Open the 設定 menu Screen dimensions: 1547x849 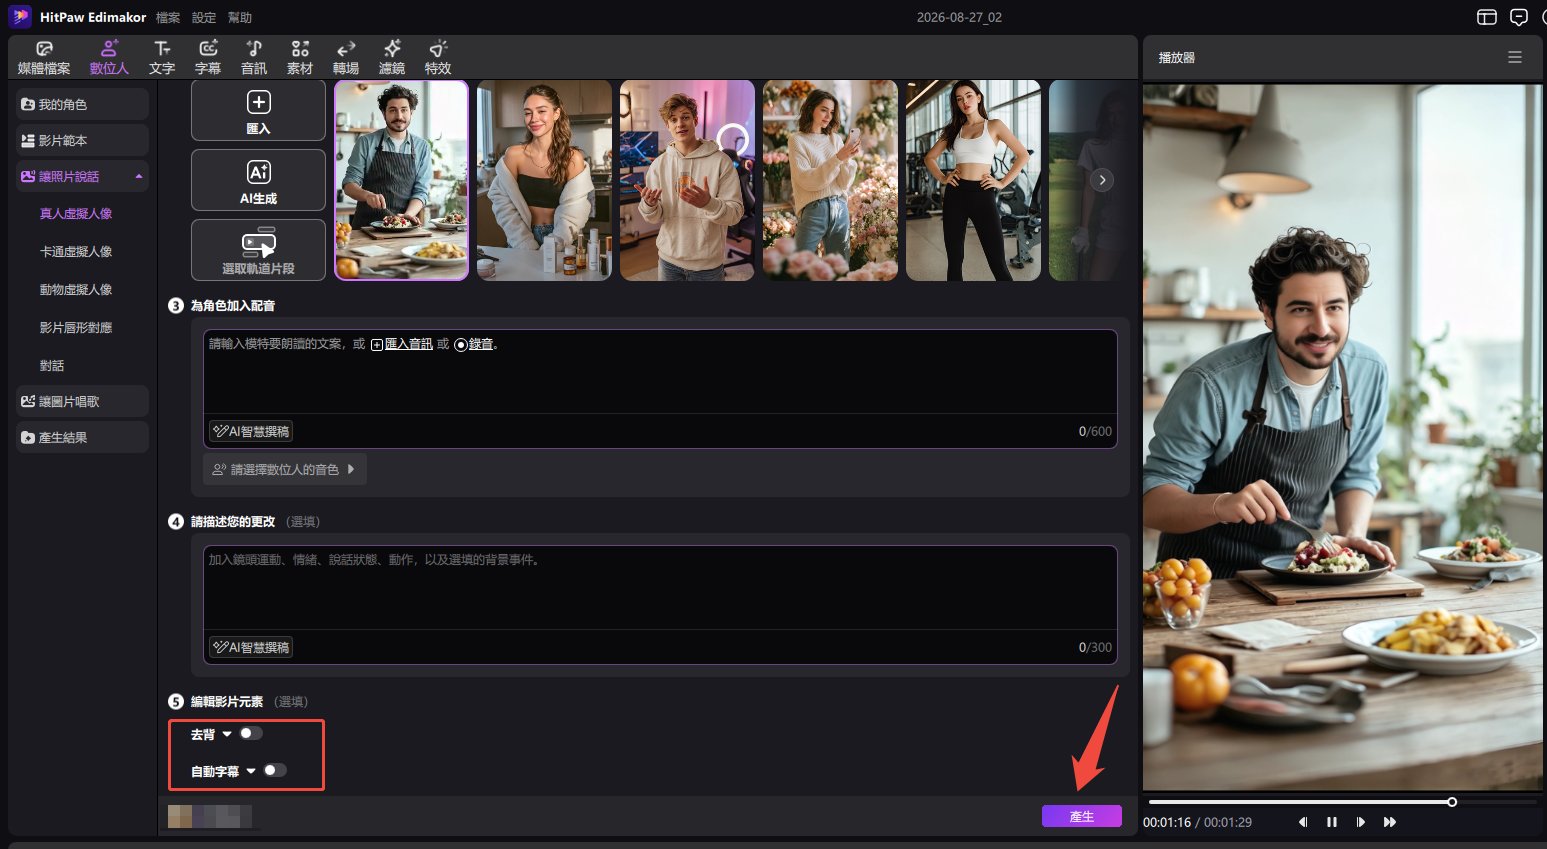[x=204, y=18]
